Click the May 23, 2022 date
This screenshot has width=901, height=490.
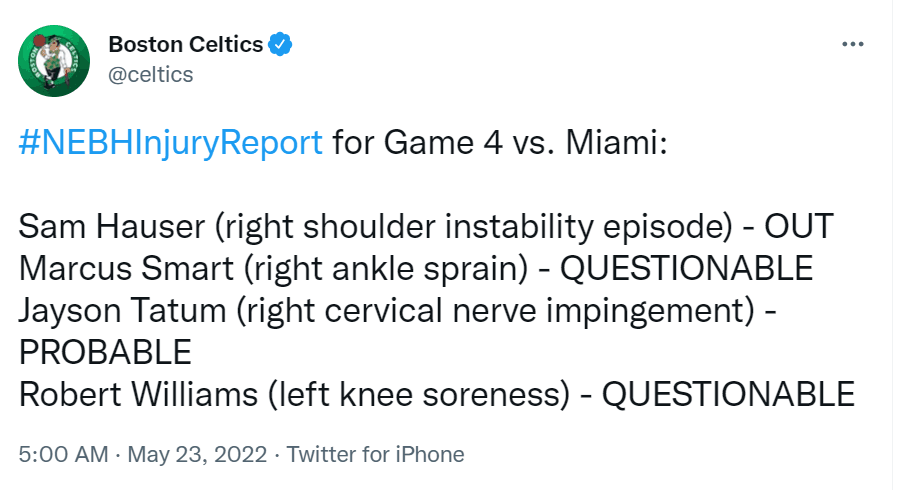click(x=197, y=454)
